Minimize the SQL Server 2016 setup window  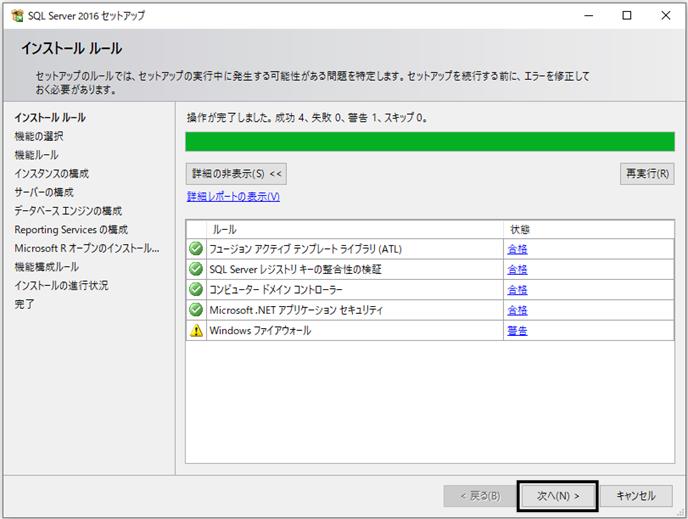pyautogui.click(x=589, y=16)
